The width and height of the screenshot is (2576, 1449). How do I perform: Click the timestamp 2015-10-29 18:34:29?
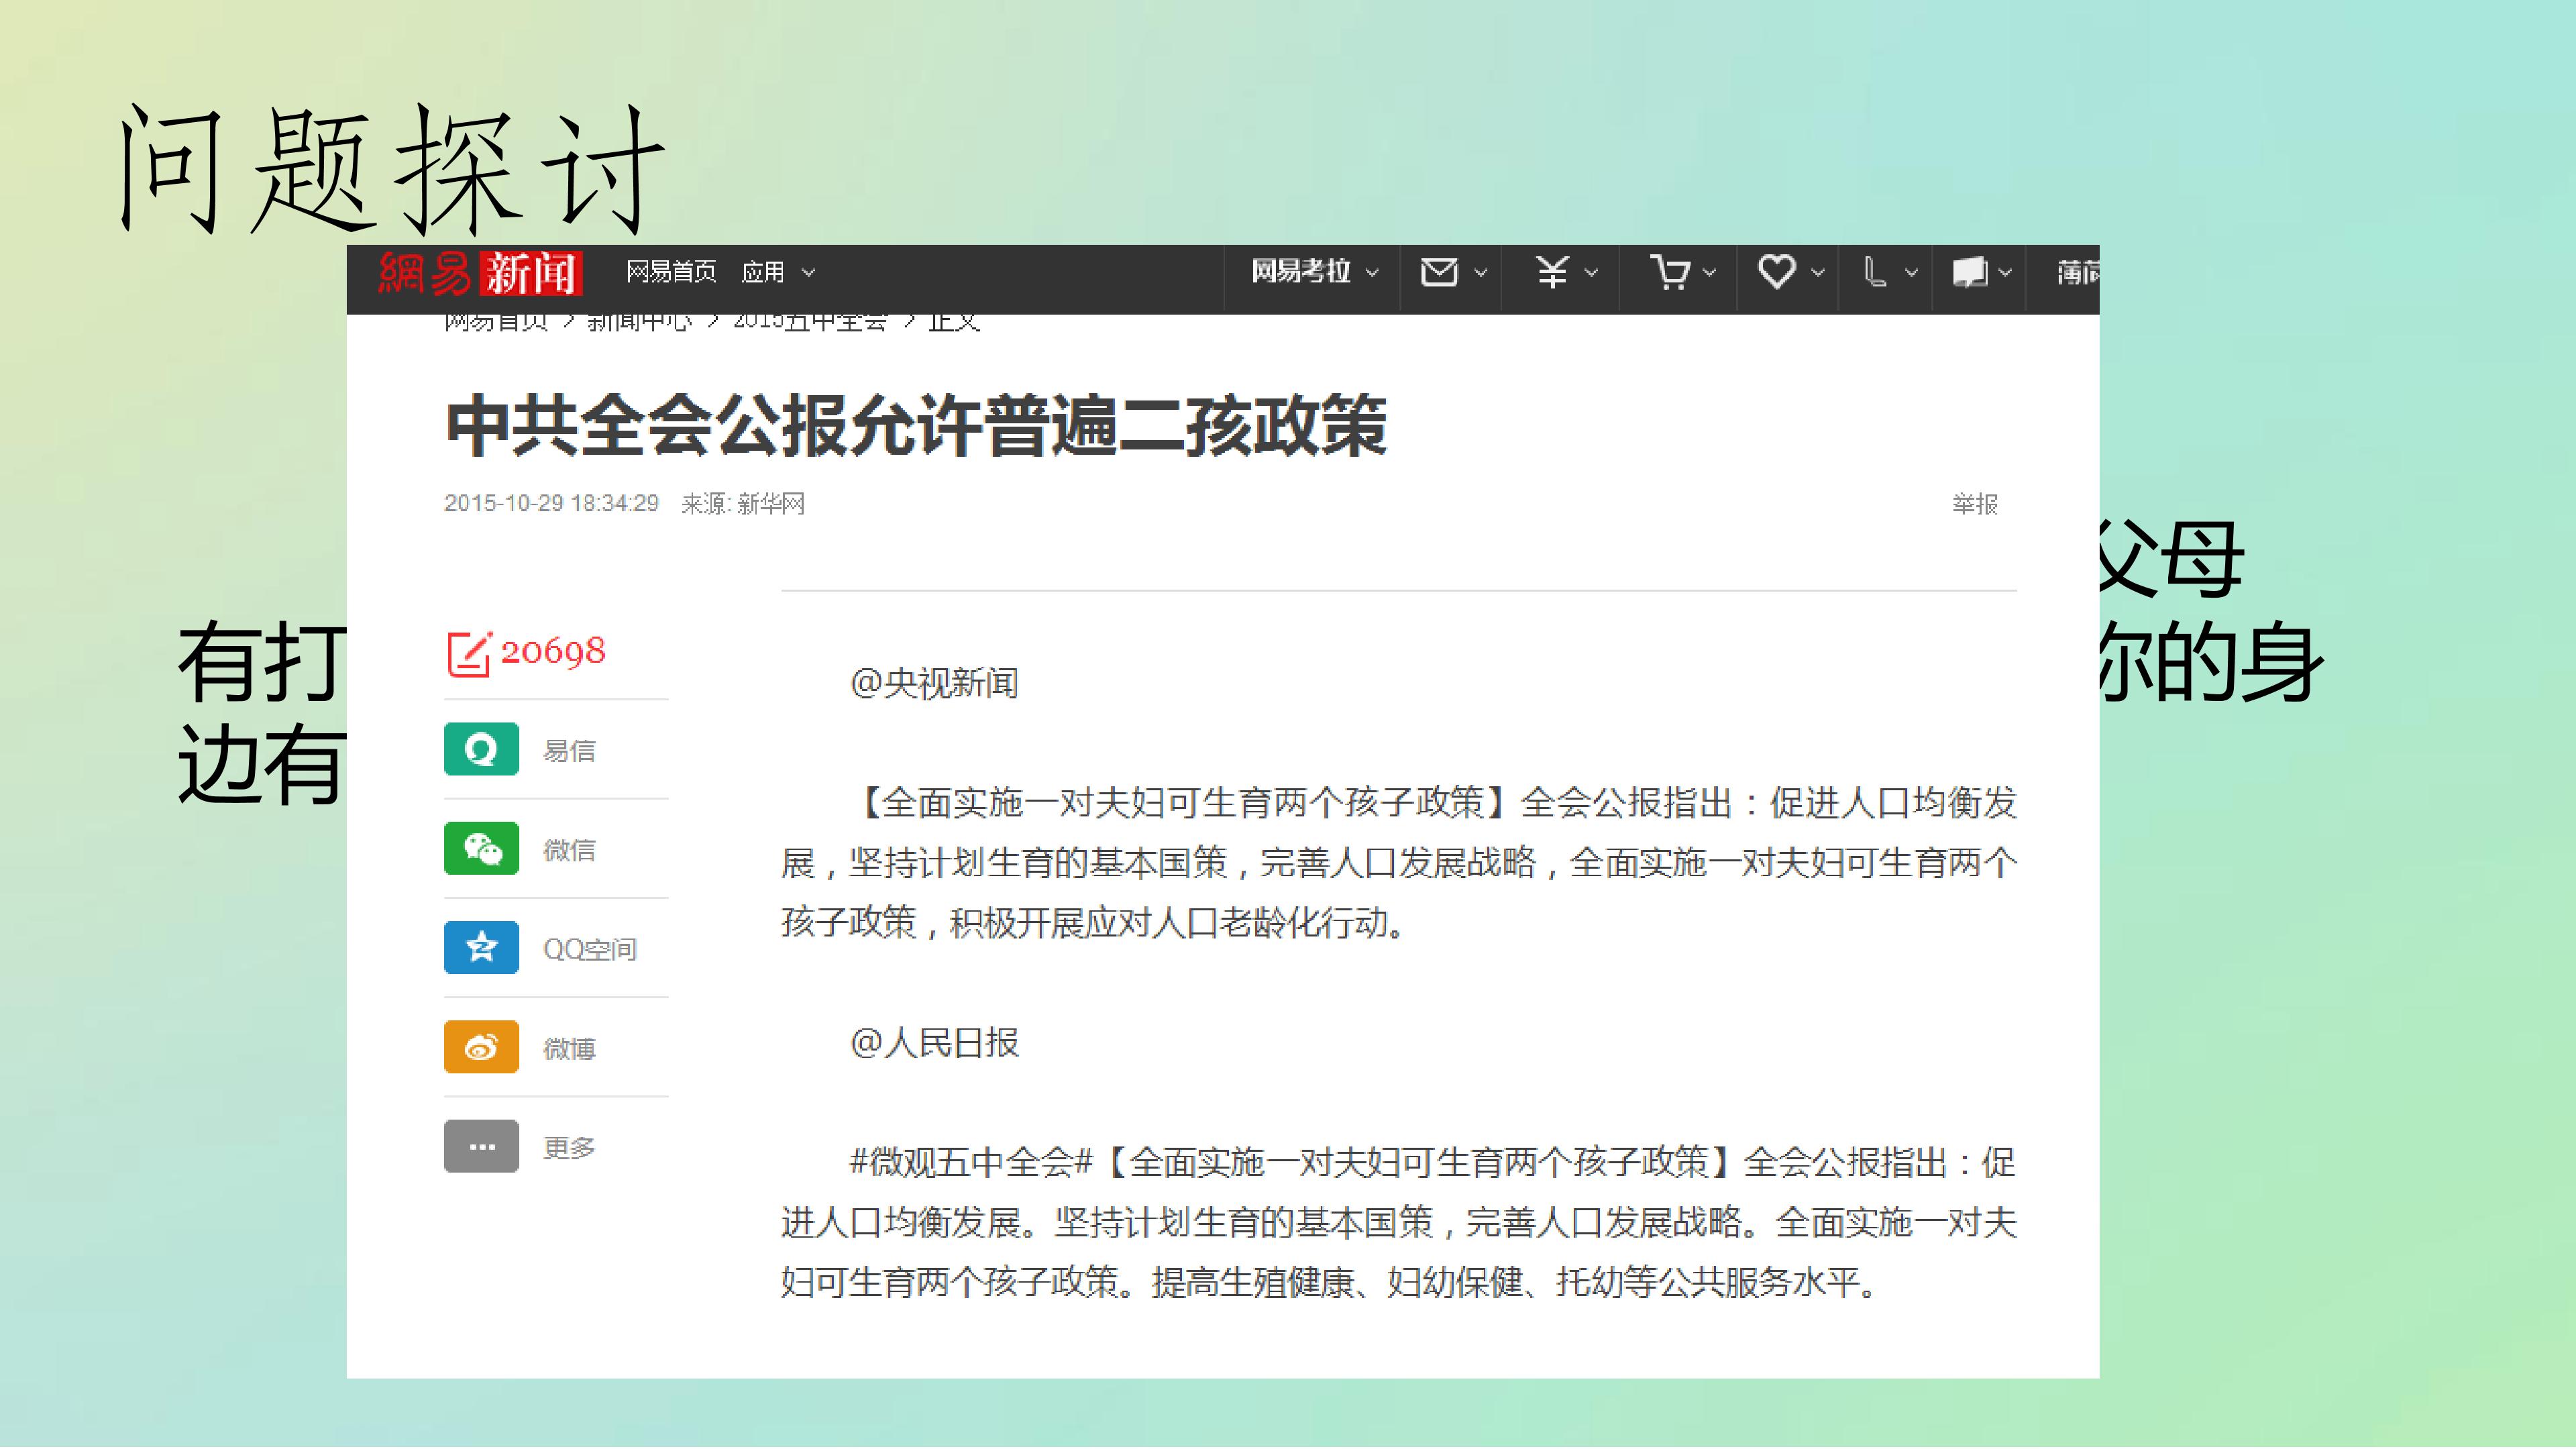tap(551, 504)
